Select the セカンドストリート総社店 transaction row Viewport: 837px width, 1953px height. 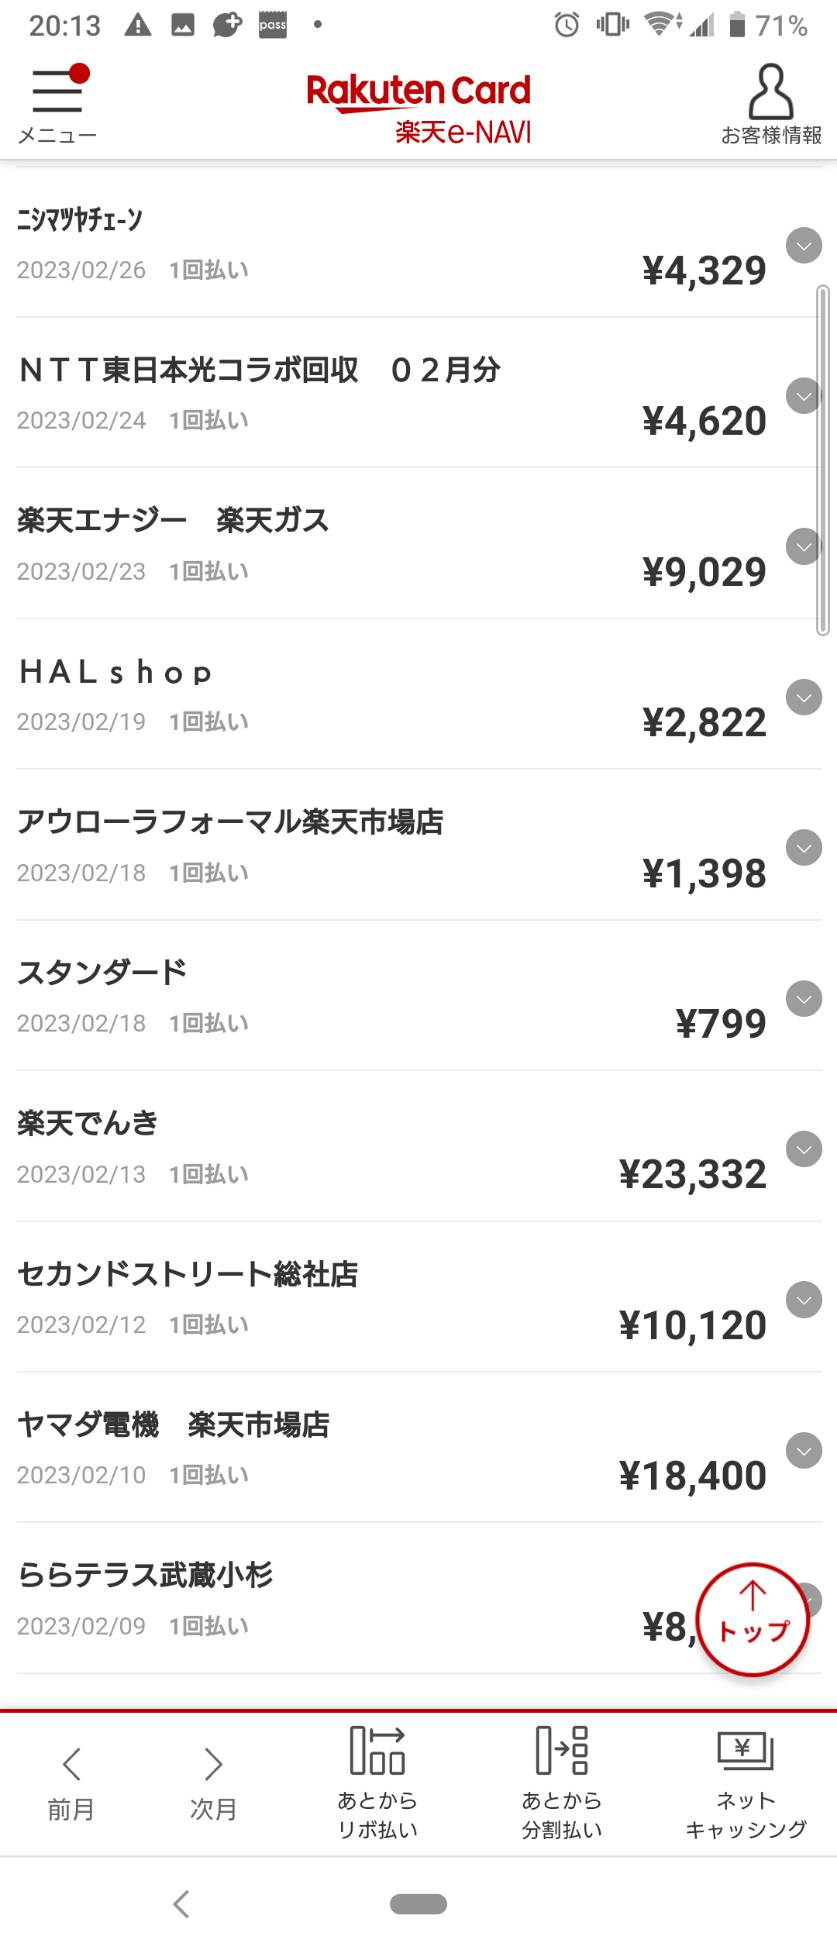[x=418, y=1297]
